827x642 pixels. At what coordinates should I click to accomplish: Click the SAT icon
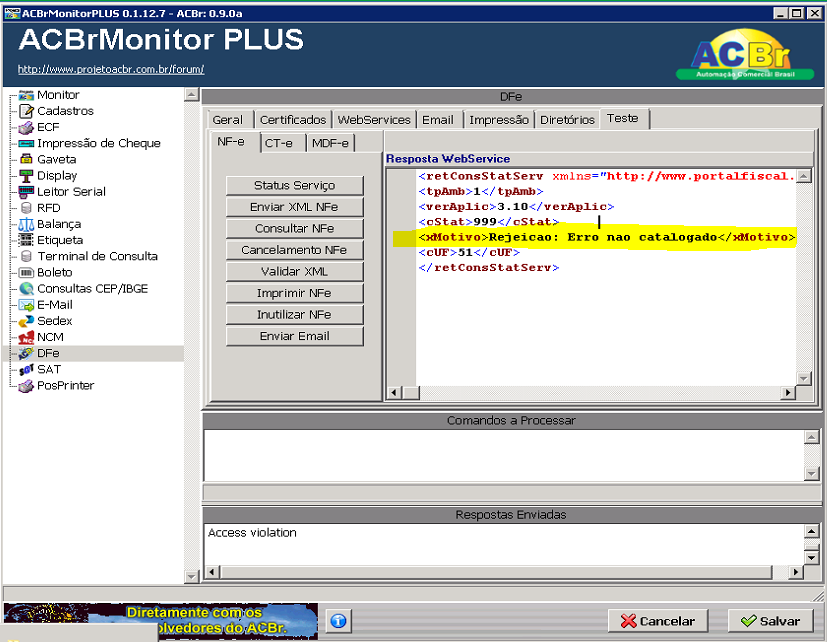coord(26,370)
